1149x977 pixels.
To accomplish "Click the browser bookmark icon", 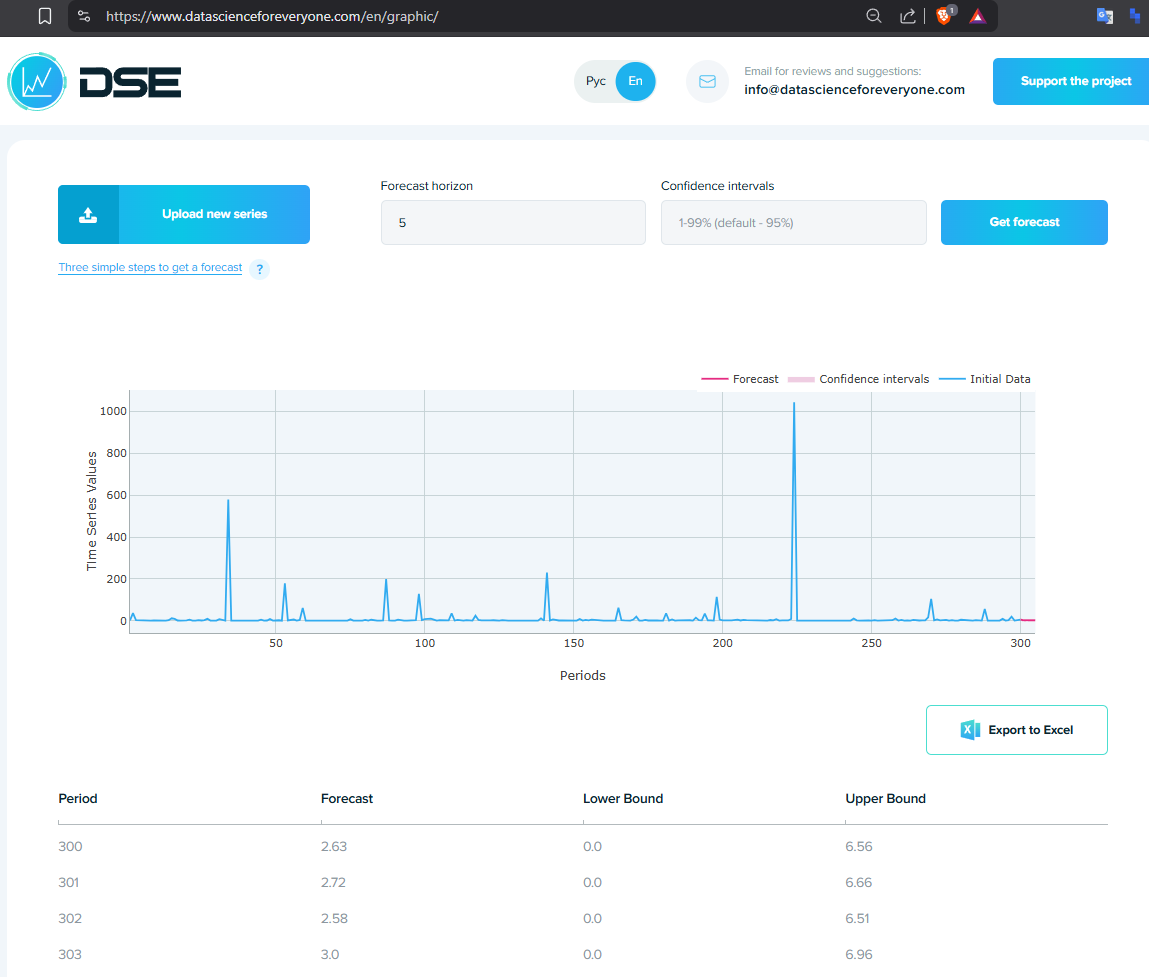I will coord(45,16).
